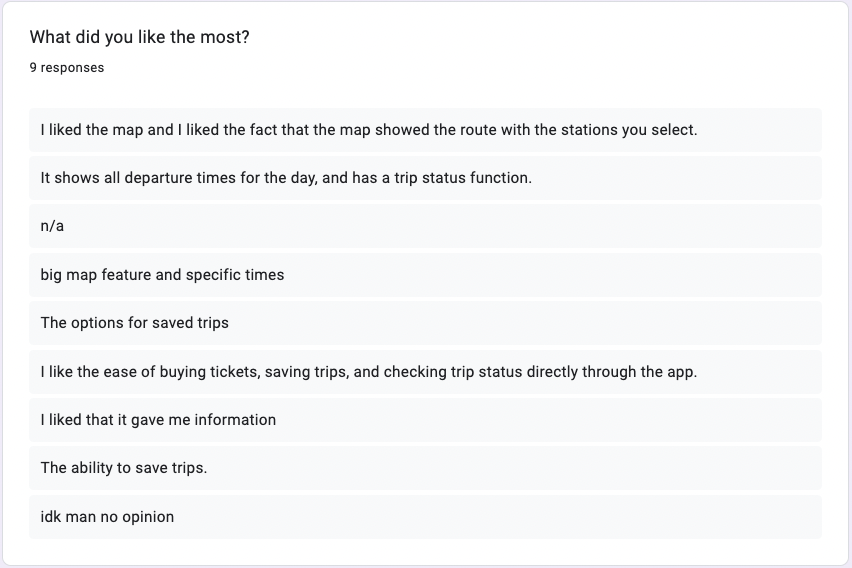Screen dimensions: 852x568
Task: Click 'saved trips' text in the fifth response
Action: [190, 323]
